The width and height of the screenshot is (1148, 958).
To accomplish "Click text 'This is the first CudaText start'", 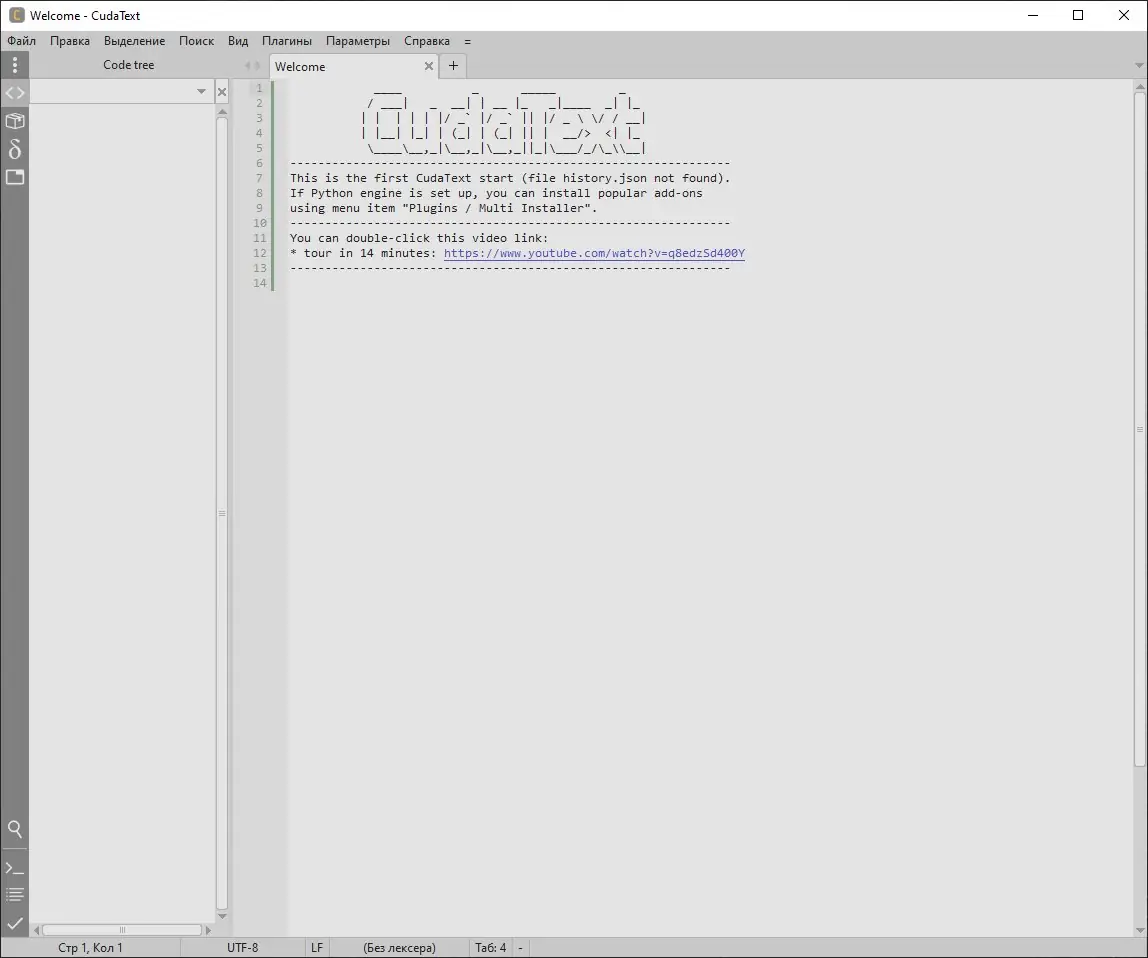I will coord(402,178).
